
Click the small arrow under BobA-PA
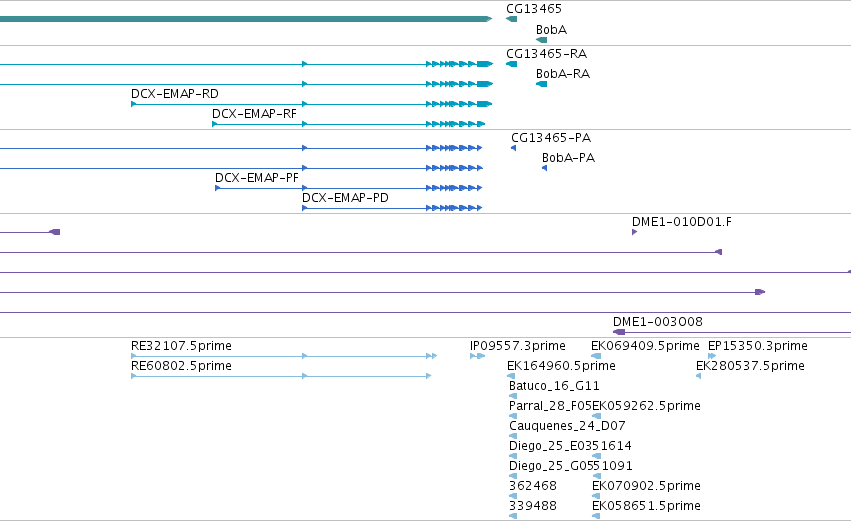[x=544, y=168]
